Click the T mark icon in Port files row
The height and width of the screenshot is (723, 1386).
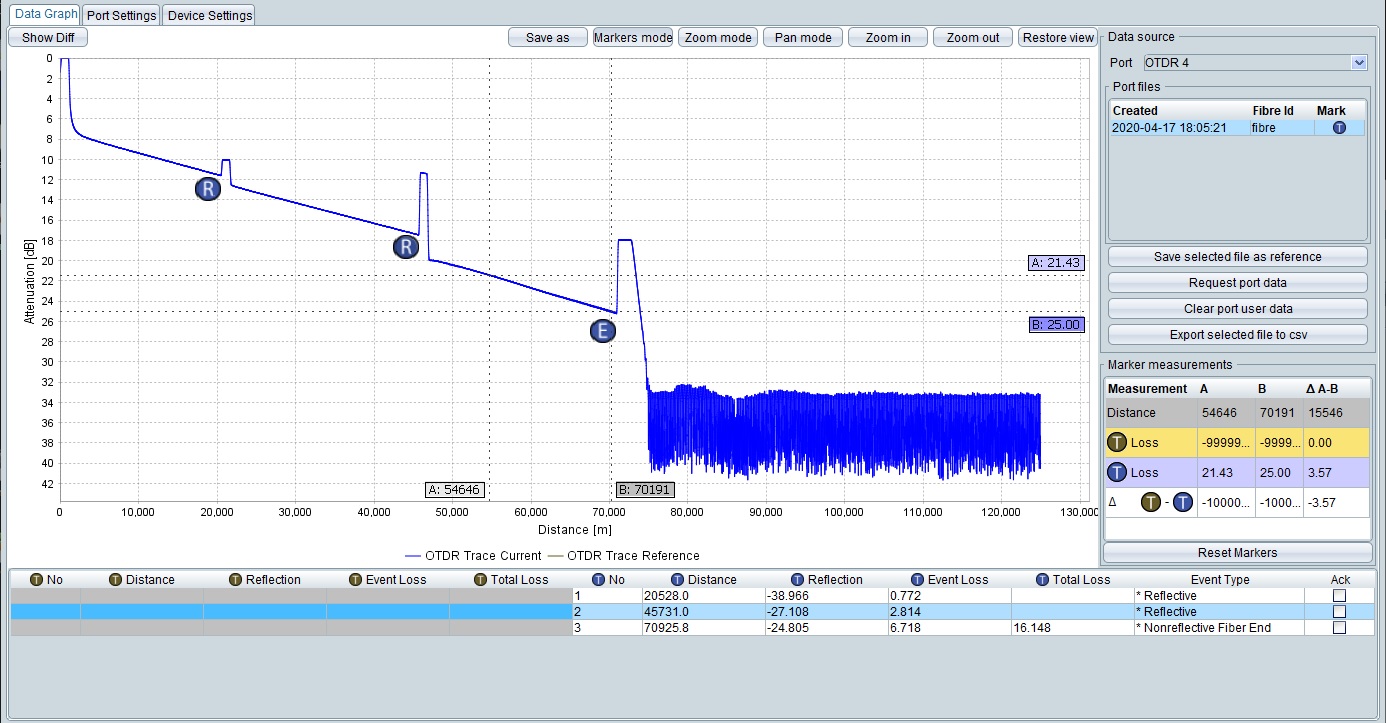1339,128
